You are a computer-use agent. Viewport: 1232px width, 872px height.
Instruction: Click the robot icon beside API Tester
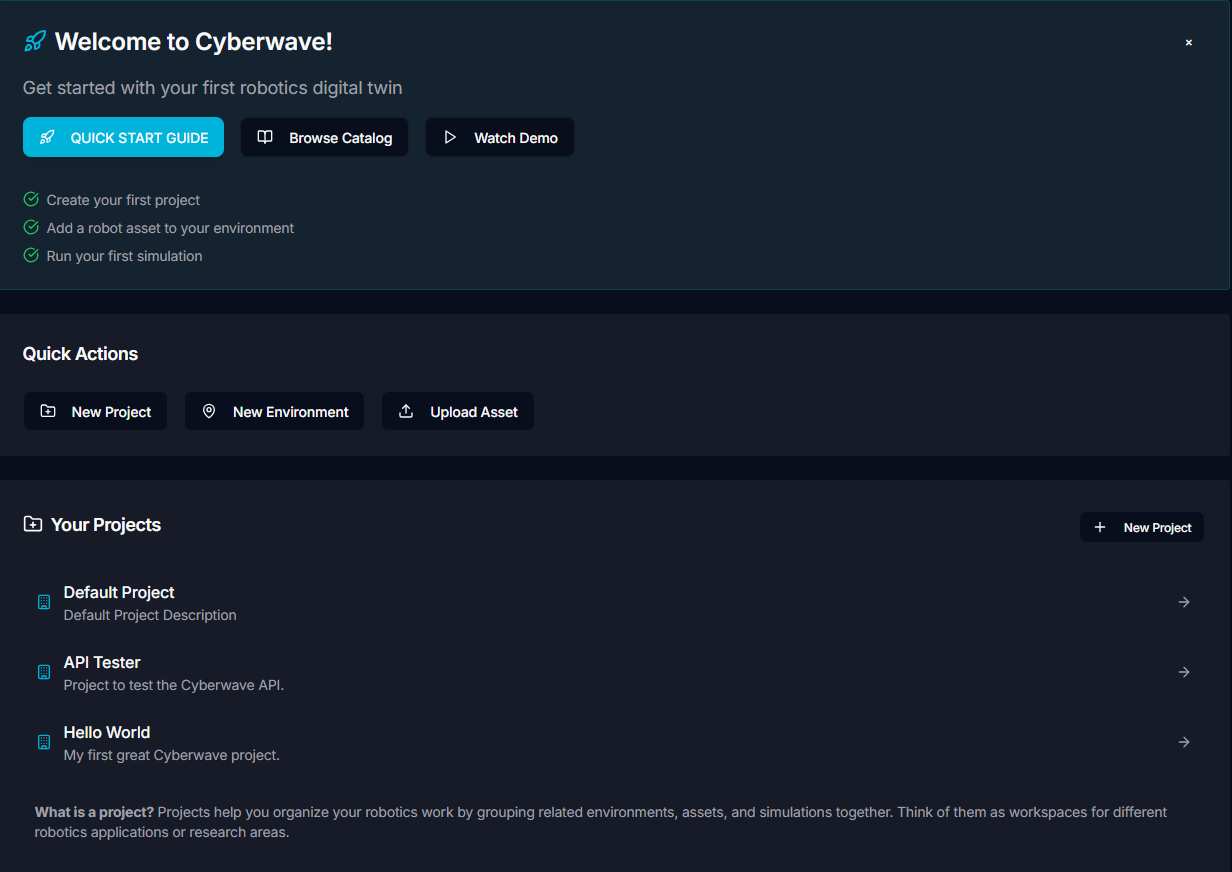43,672
